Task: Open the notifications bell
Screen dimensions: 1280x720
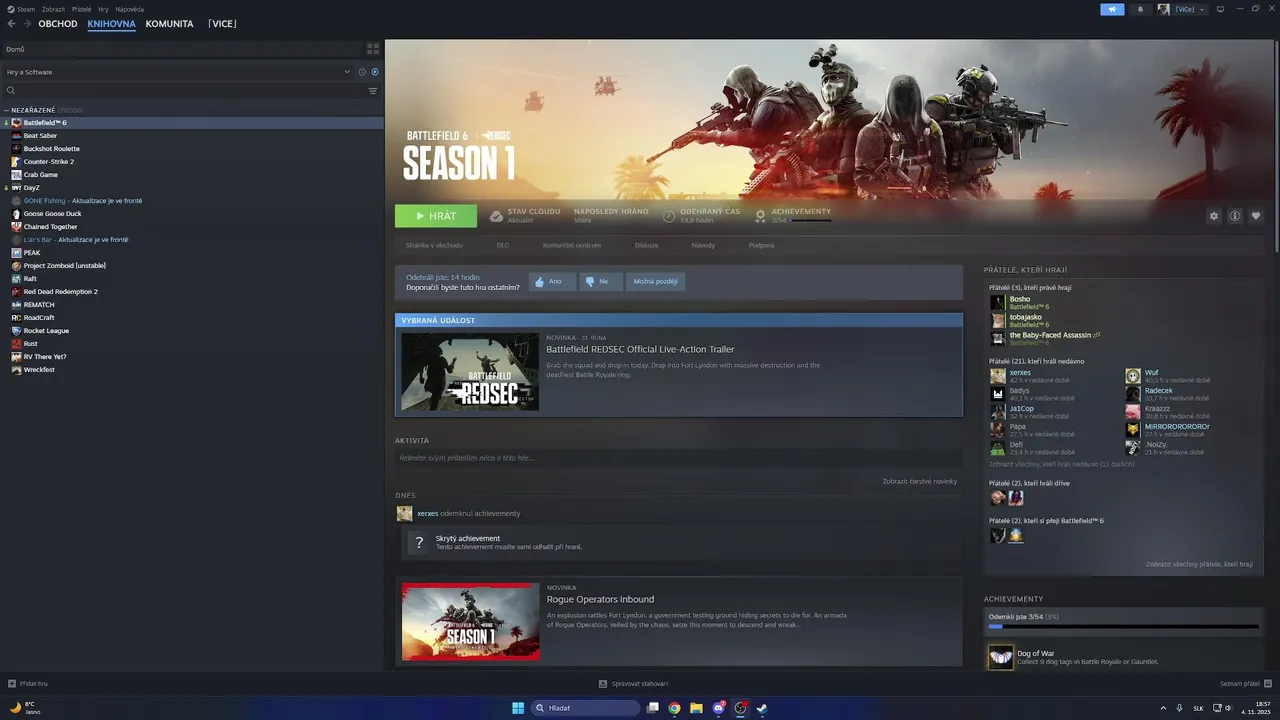Action: pyautogui.click(x=1140, y=9)
